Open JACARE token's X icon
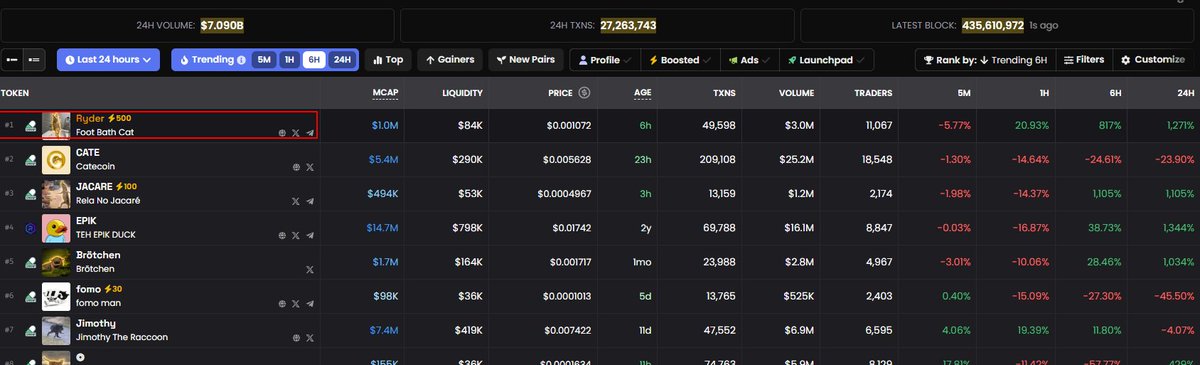The width and height of the screenshot is (1200, 365). pos(296,201)
